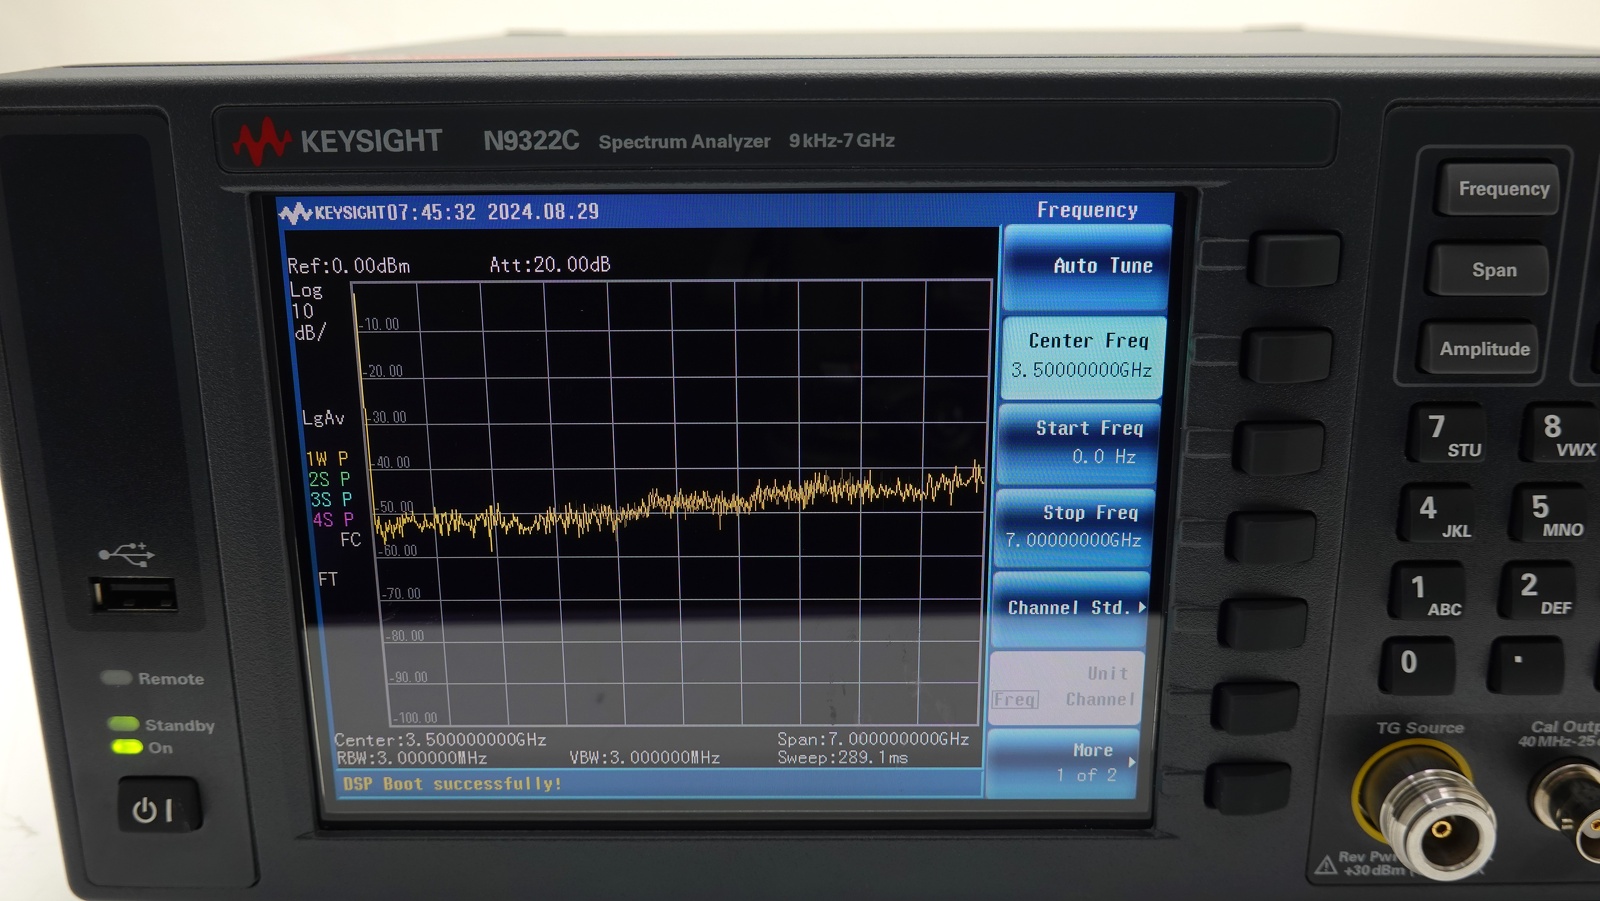Tap the decimal point keypad key
Viewport: 1600px width, 901px height.
coord(1527,665)
